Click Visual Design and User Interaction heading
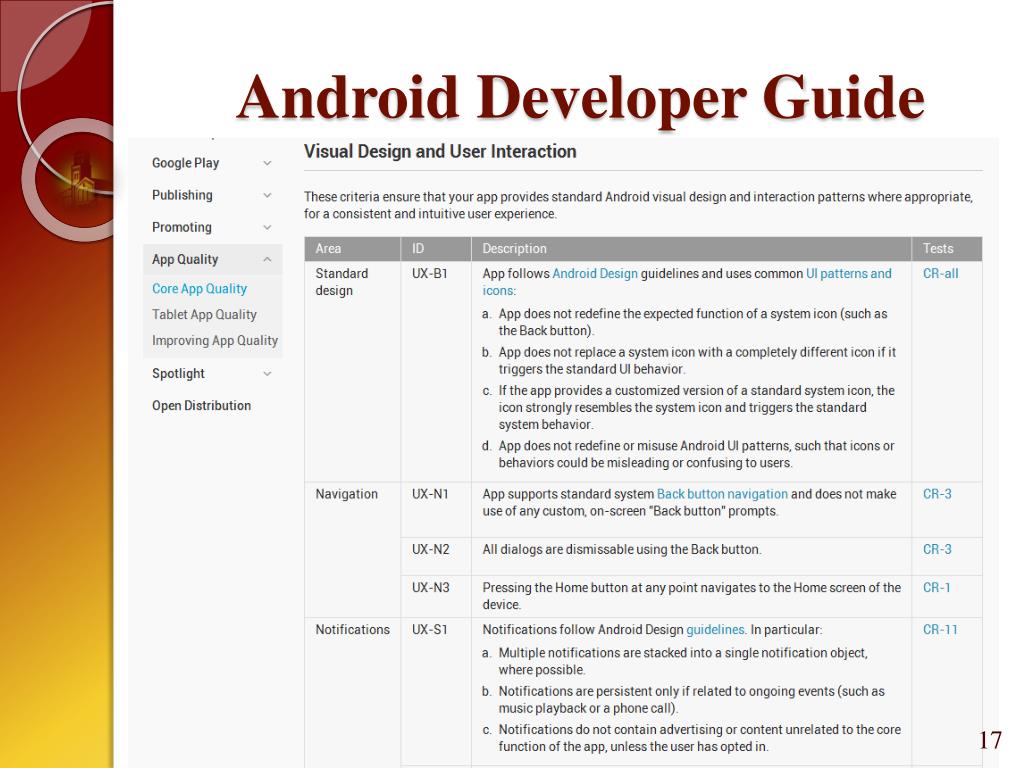This screenshot has height=768, width=1024. (440, 152)
